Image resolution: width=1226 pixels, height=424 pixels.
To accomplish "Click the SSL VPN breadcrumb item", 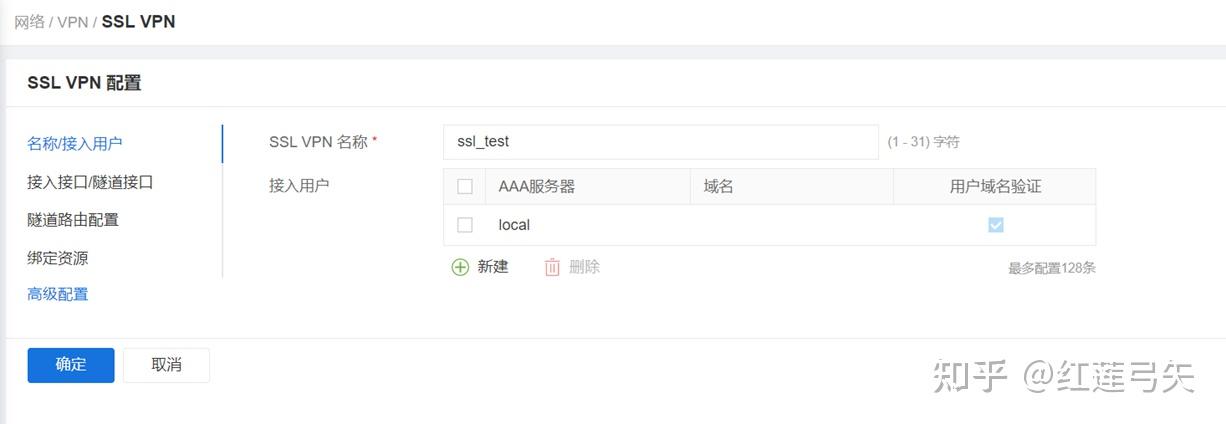I will tap(138, 22).
